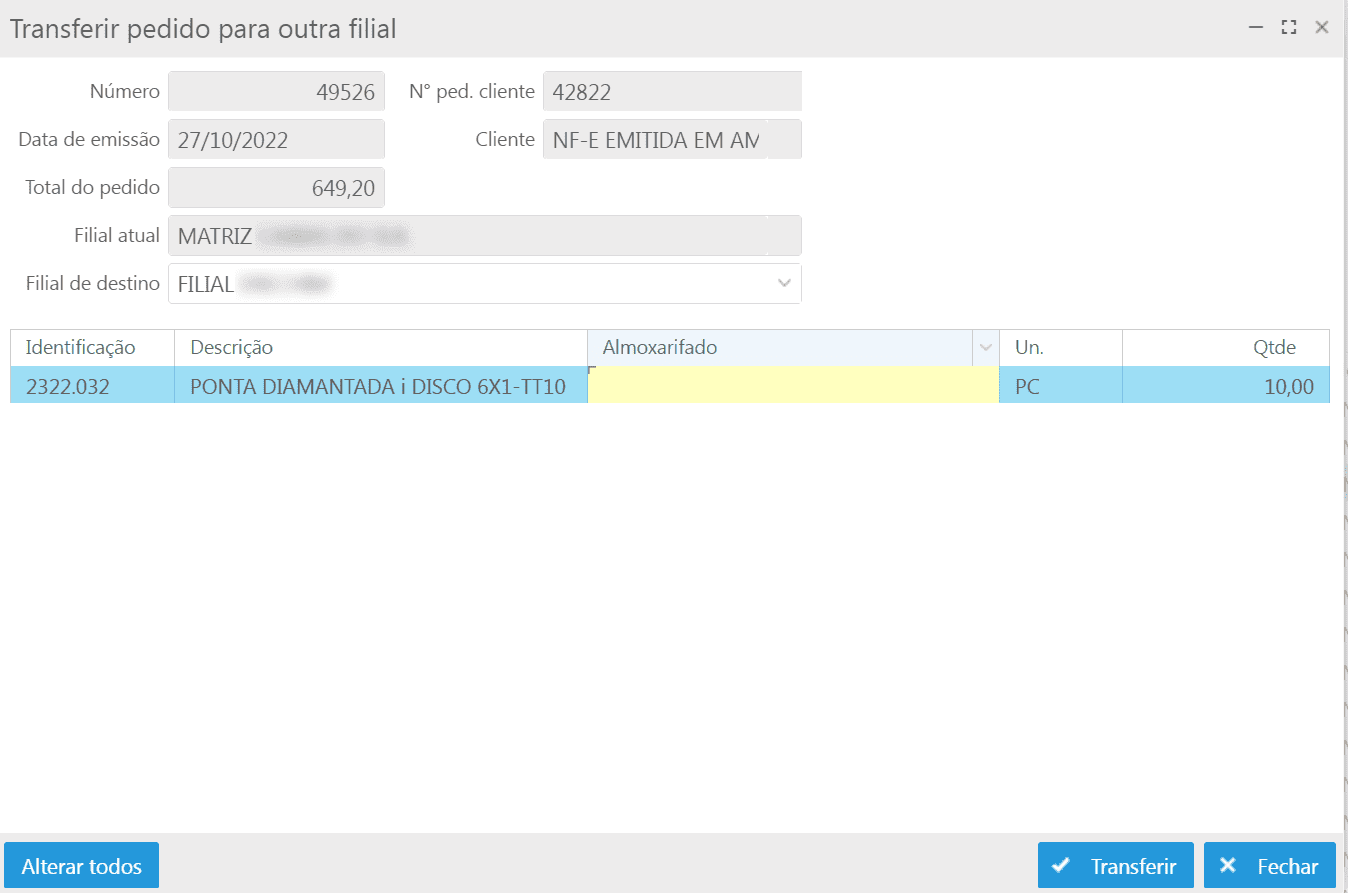Expand the Almoxarifado column header arrow

985,348
